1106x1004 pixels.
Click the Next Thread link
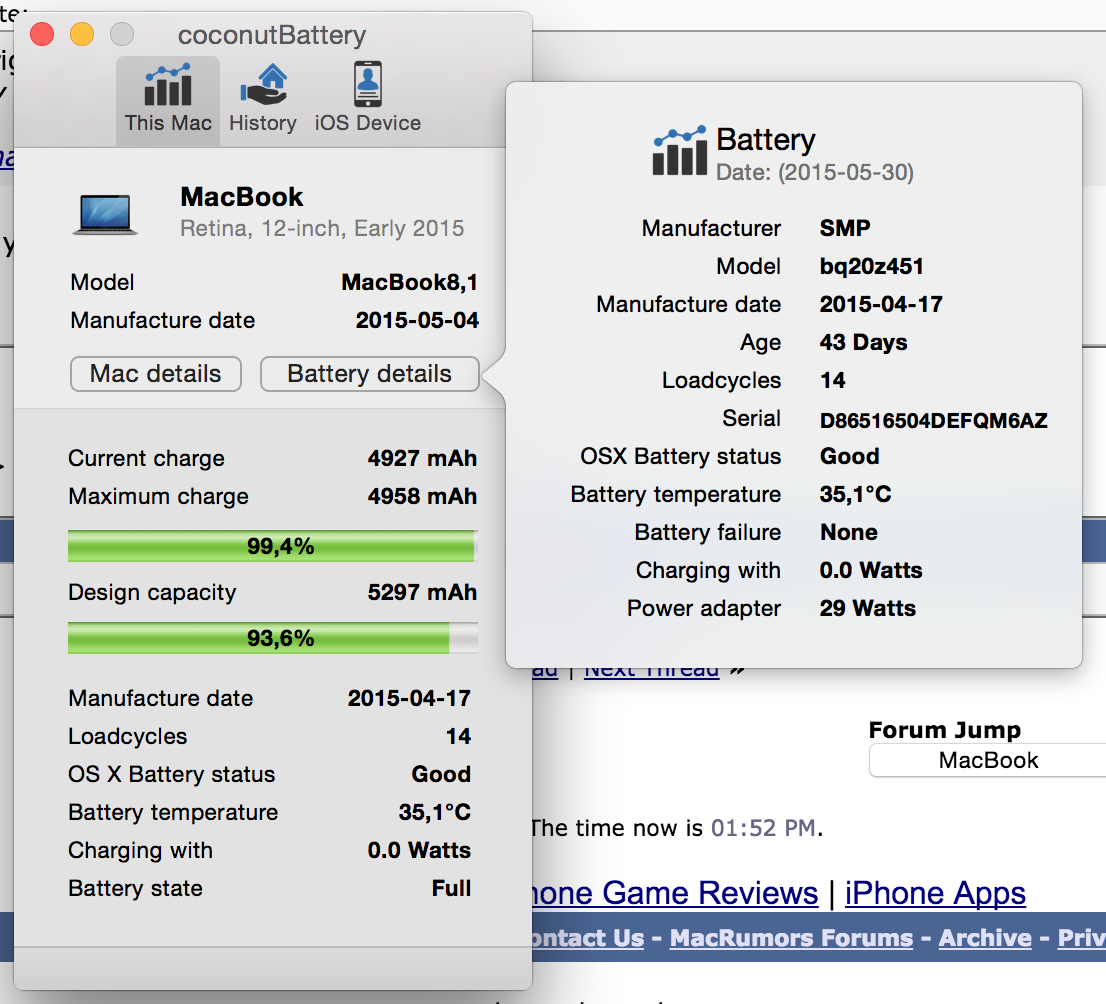click(x=652, y=670)
